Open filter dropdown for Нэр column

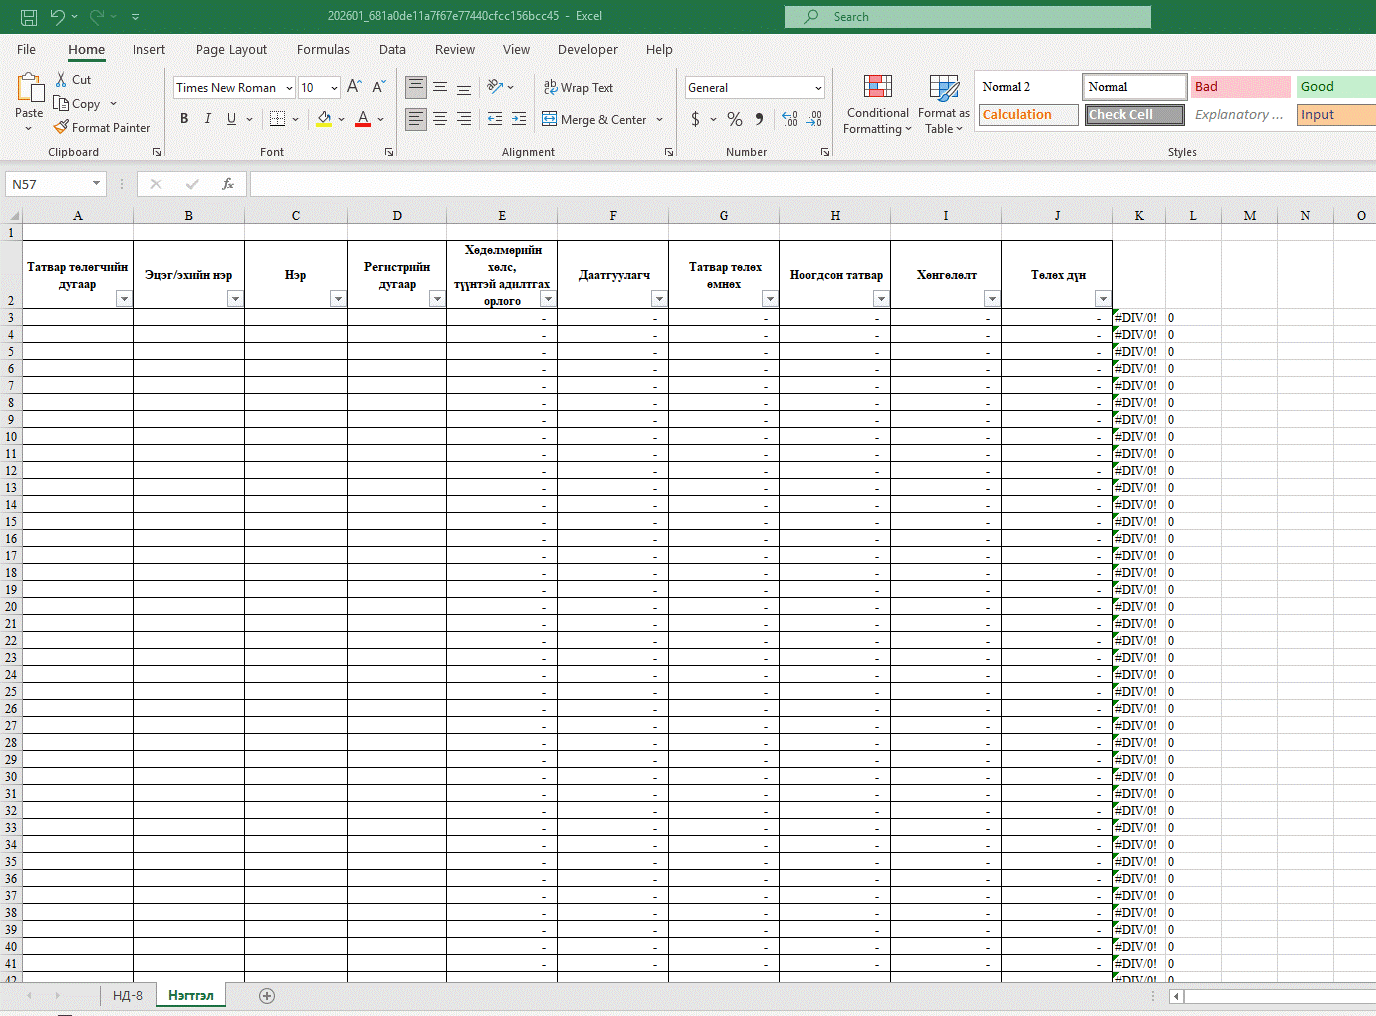[338, 299]
